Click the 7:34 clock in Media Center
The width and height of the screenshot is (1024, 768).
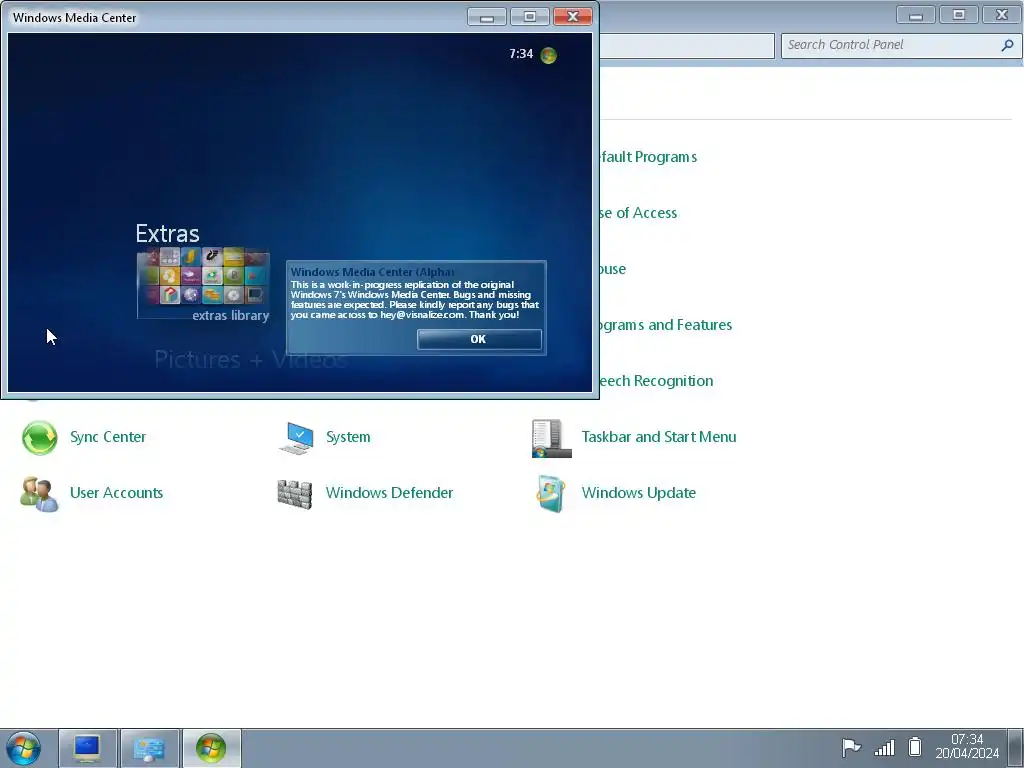[520, 54]
